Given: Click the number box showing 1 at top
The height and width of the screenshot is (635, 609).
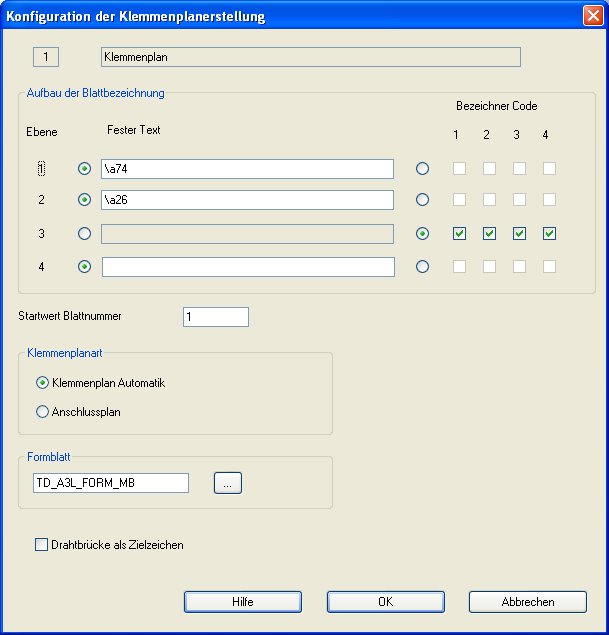Looking at the screenshot, I should 46,57.
